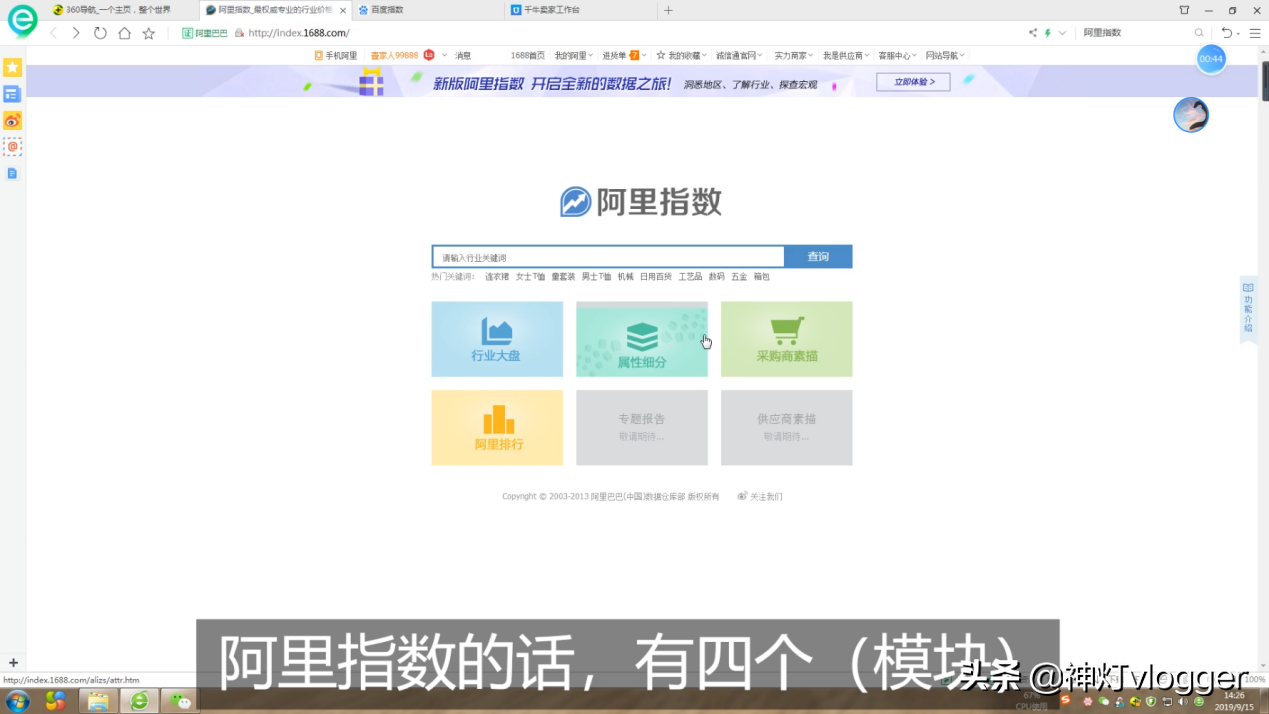Select the 连衣裙 hot keyword link
The height and width of the screenshot is (714, 1269).
(x=497, y=277)
